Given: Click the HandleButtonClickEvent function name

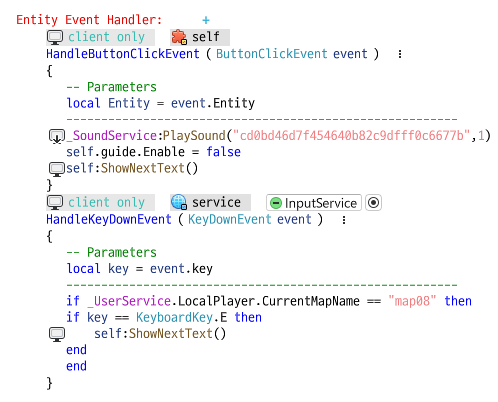Looking at the screenshot, I should 123,54.
